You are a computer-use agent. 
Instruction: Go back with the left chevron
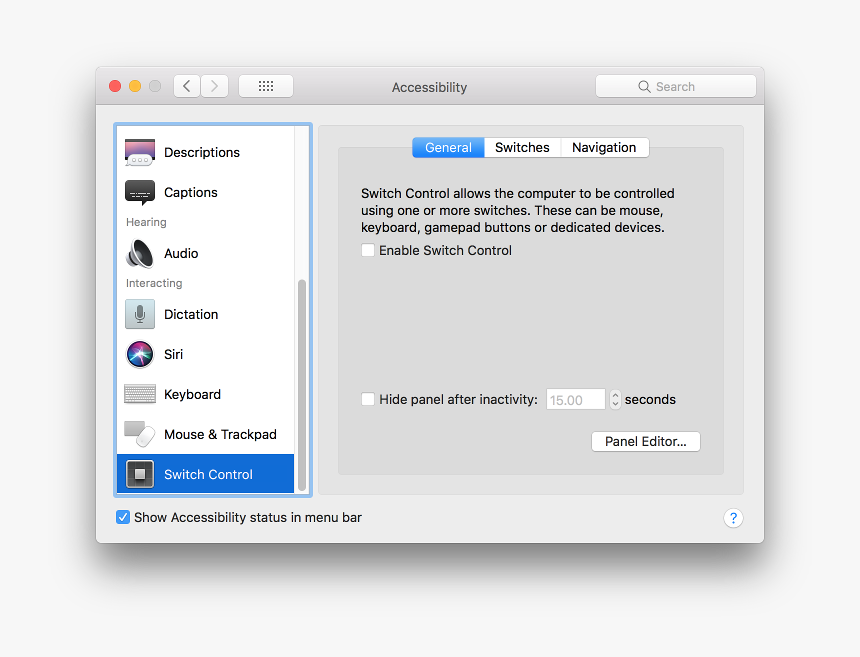pos(187,87)
